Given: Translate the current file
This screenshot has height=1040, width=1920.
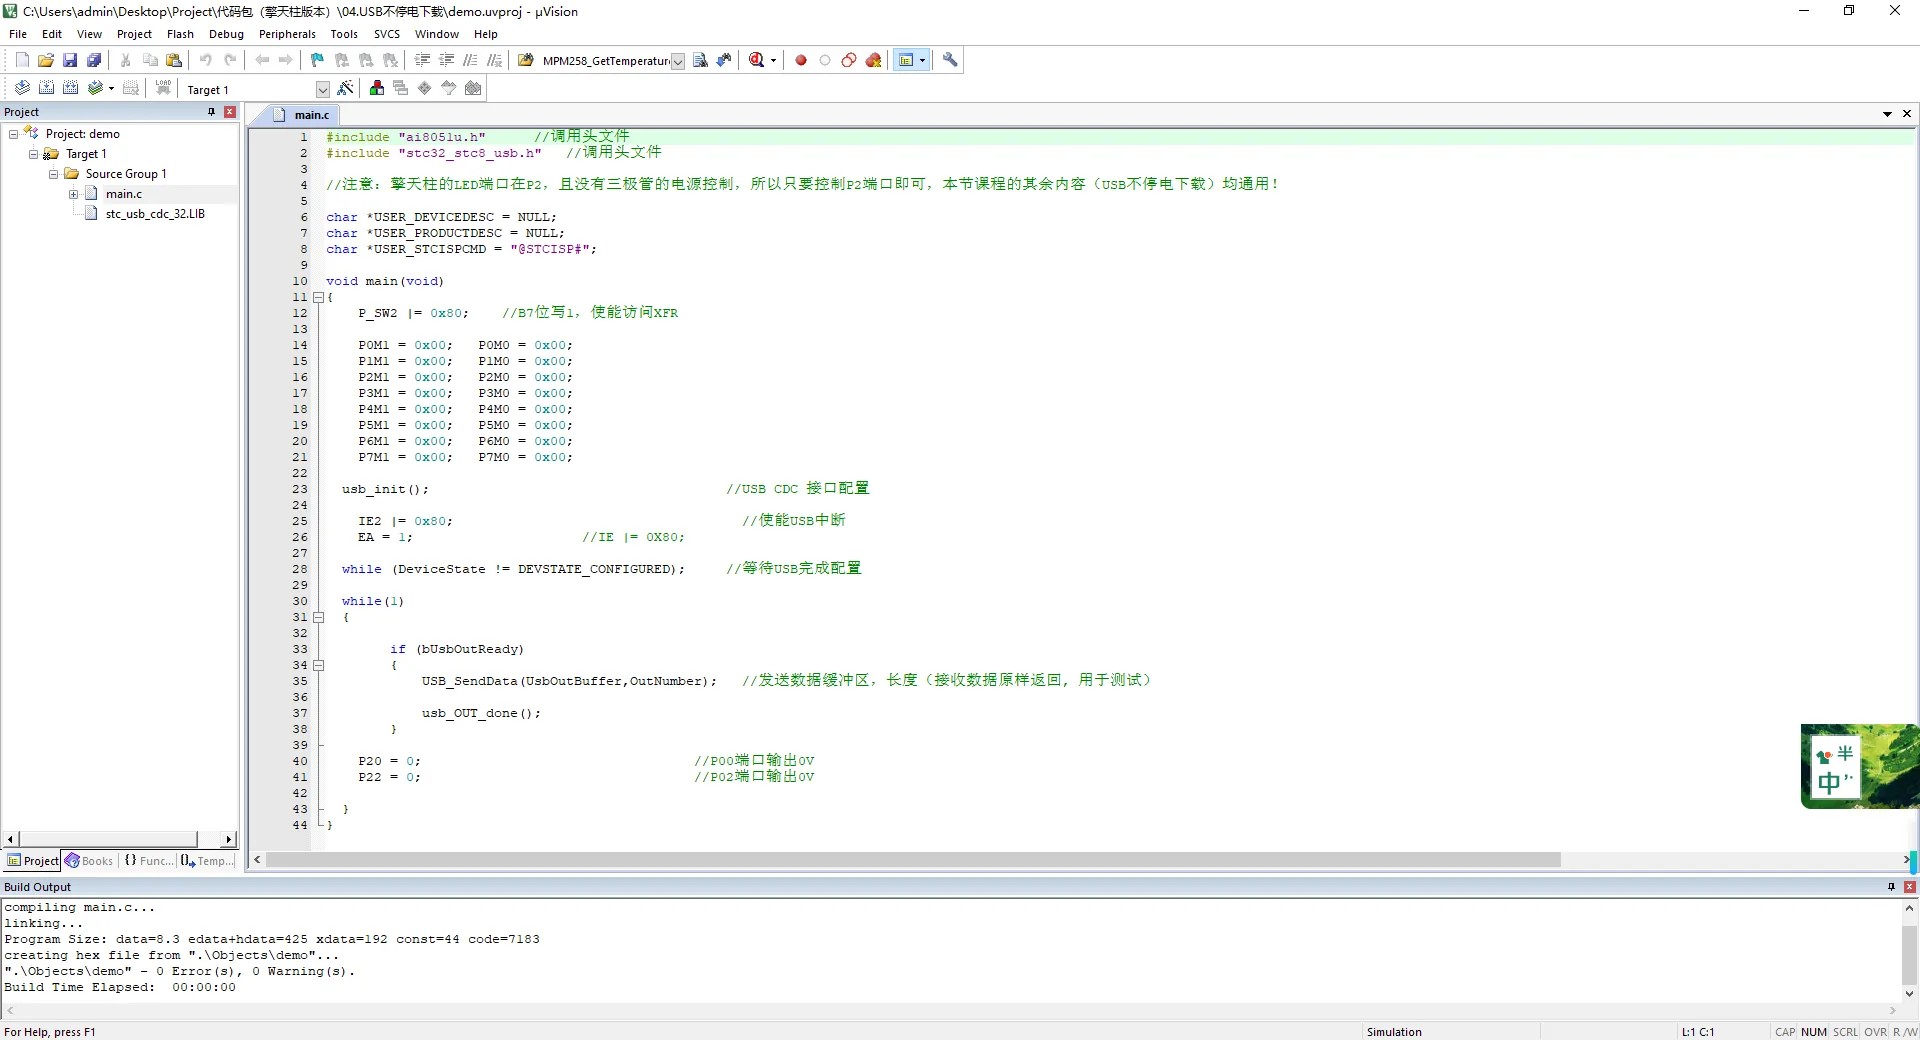Looking at the screenshot, I should coord(22,88).
